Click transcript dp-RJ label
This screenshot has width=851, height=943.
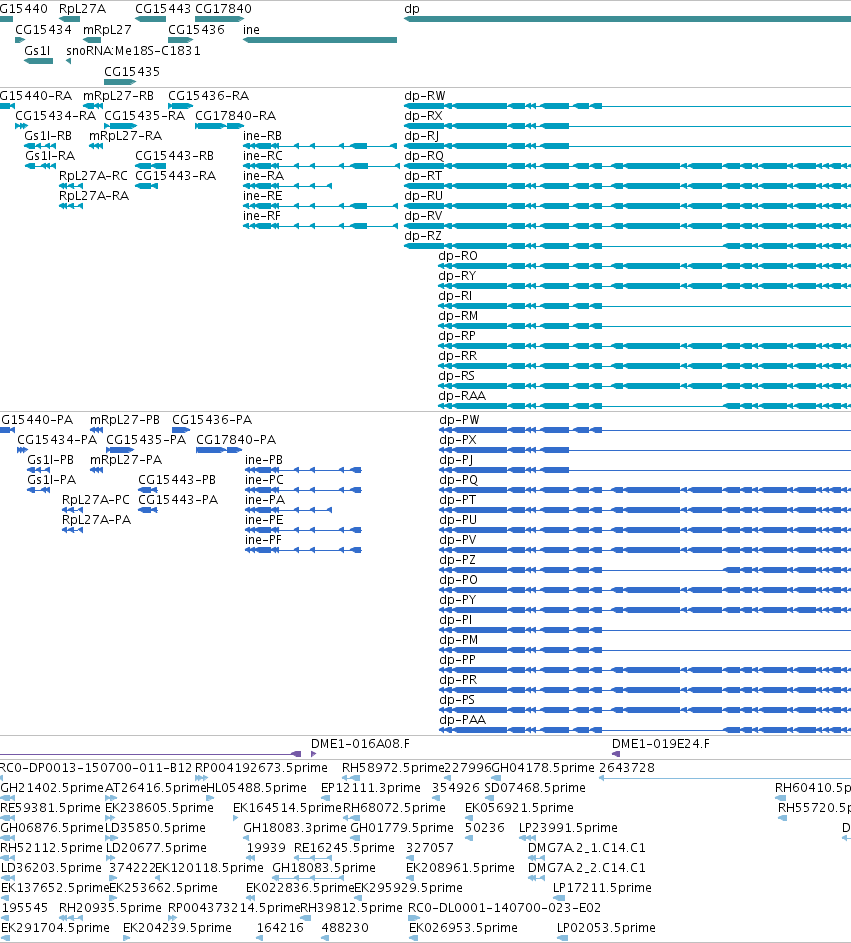[x=422, y=136]
